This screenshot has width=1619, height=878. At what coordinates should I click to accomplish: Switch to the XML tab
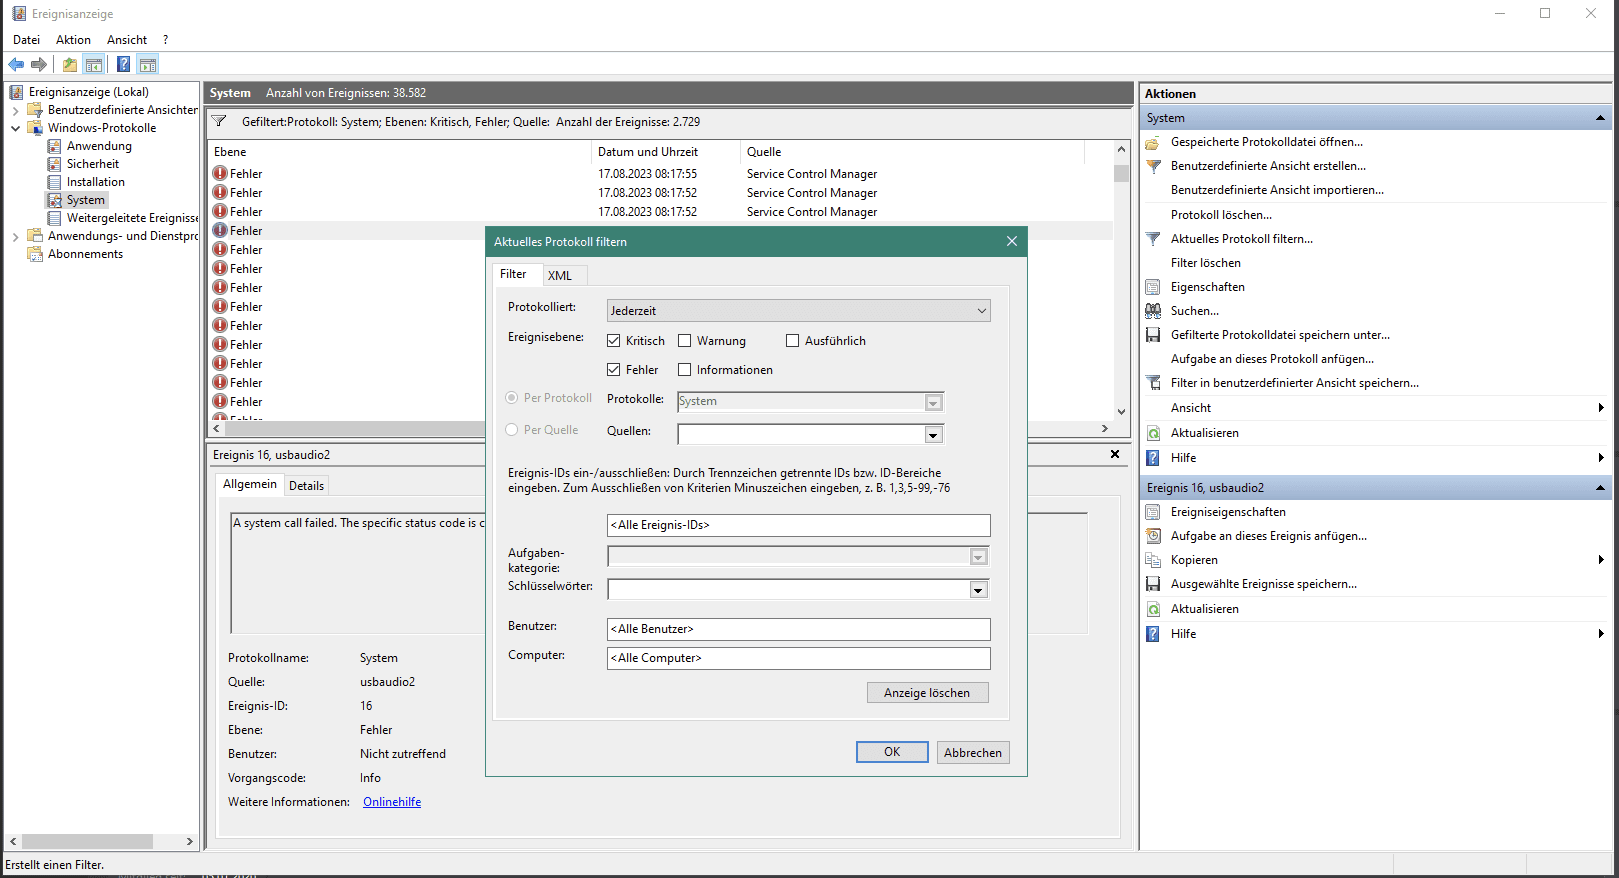click(560, 275)
